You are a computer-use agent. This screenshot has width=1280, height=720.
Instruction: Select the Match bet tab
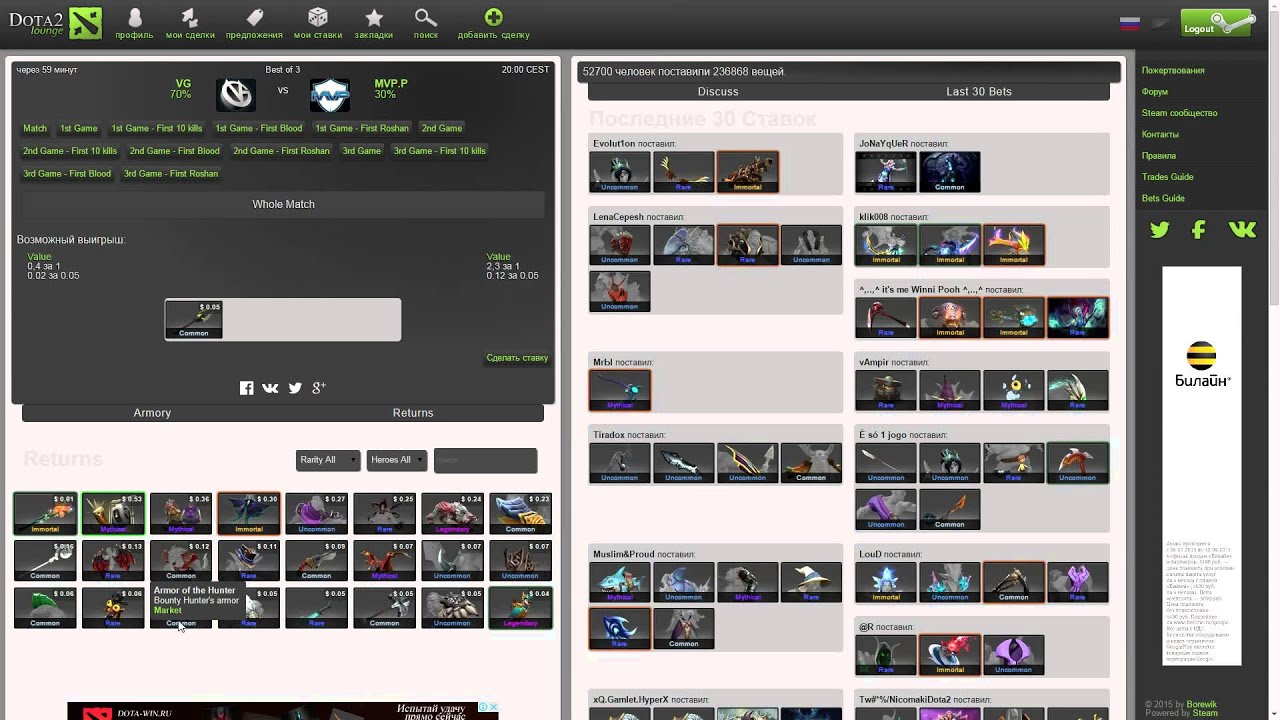(x=35, y=128)
